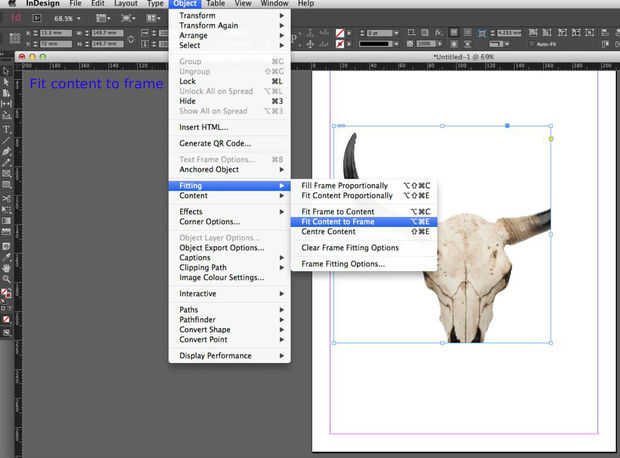Choose Clear Frame Fitting Options
620x458 pixels.
coord(364,248)
